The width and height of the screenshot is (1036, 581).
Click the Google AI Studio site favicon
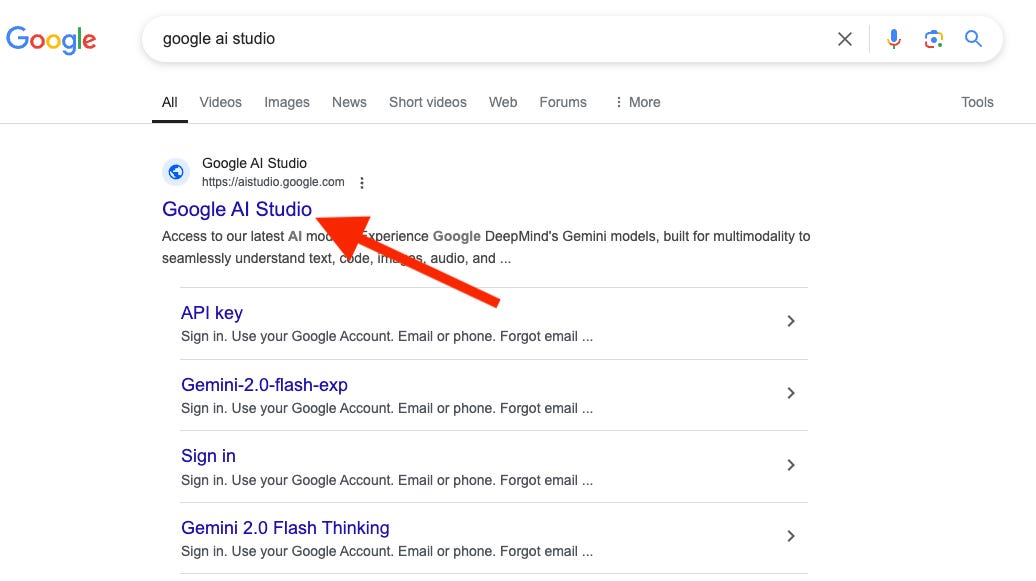coord(176,172)
